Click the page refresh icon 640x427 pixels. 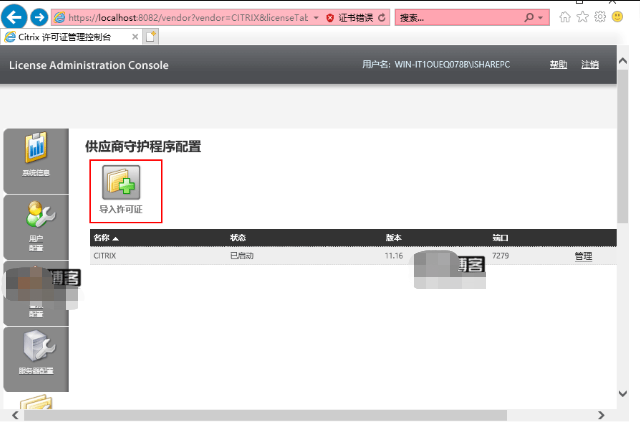(382, 18)
